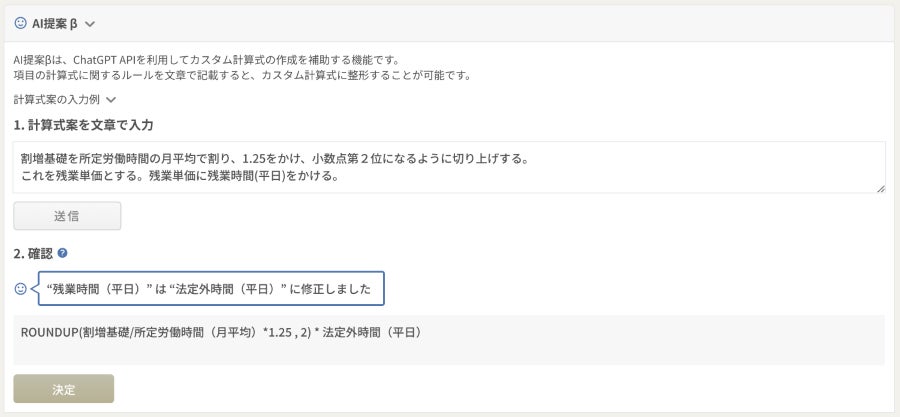Screen dimensions: 900x417
Task: Click the カスタム計算式に整形 description line
Action: [x=242, y=75]
